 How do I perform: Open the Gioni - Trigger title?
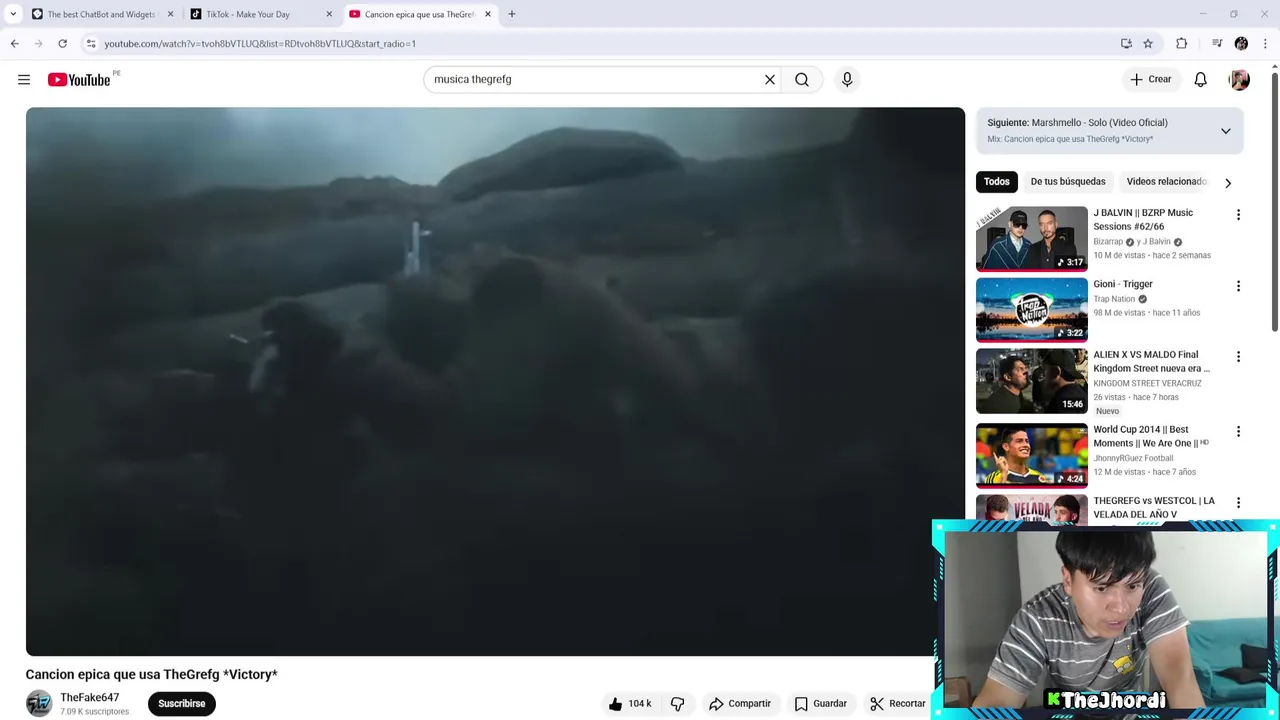point(1122,284)
